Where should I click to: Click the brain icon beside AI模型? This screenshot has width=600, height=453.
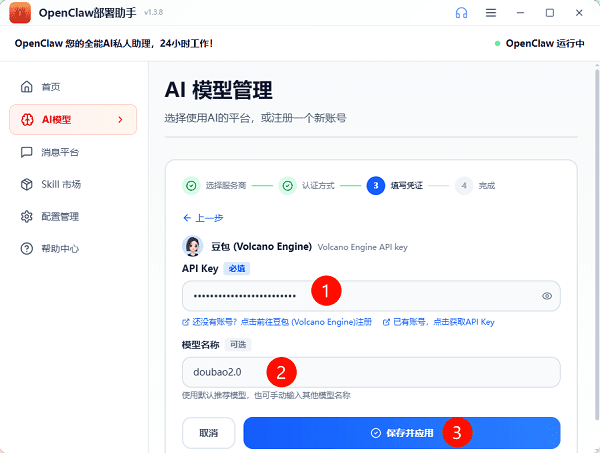click(27, 120)
